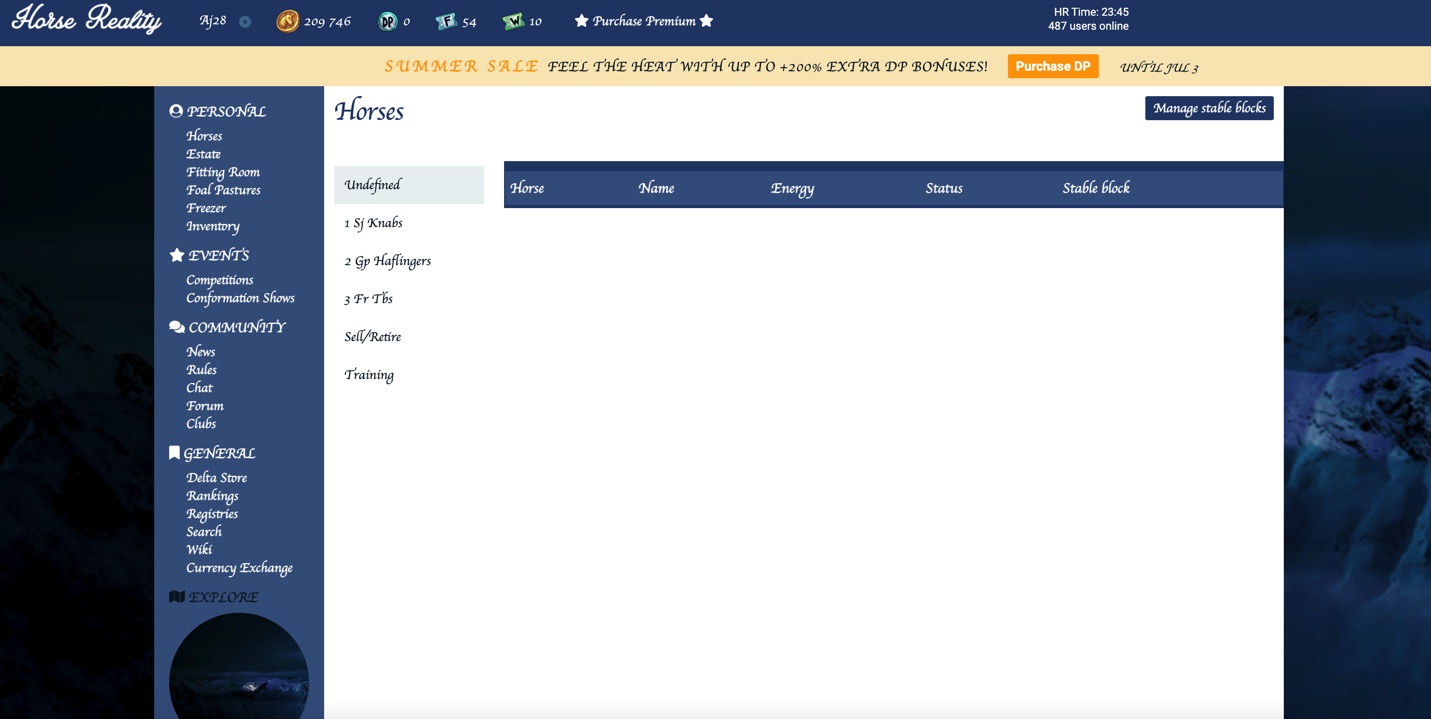Click the EXPLORE section heading
The image size is (1431, 719).
tap(223, 597)
